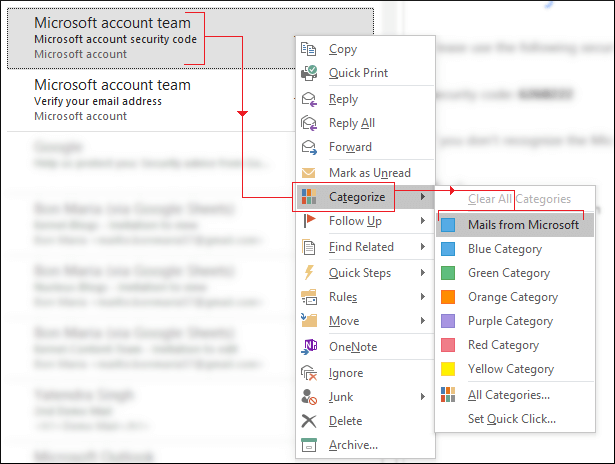Pick the Purple Category swatch
Viewport: 615px width, 464px height.
[x=448, y=321]
